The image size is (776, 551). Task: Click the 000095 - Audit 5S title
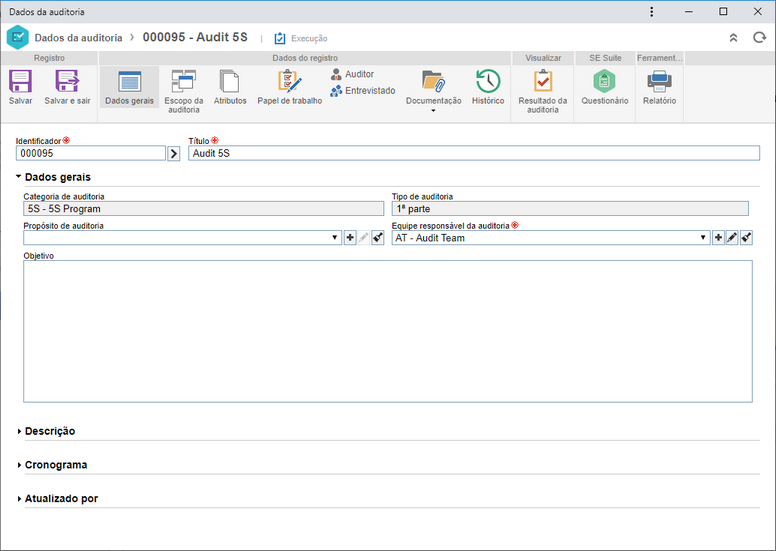point(195,38)
